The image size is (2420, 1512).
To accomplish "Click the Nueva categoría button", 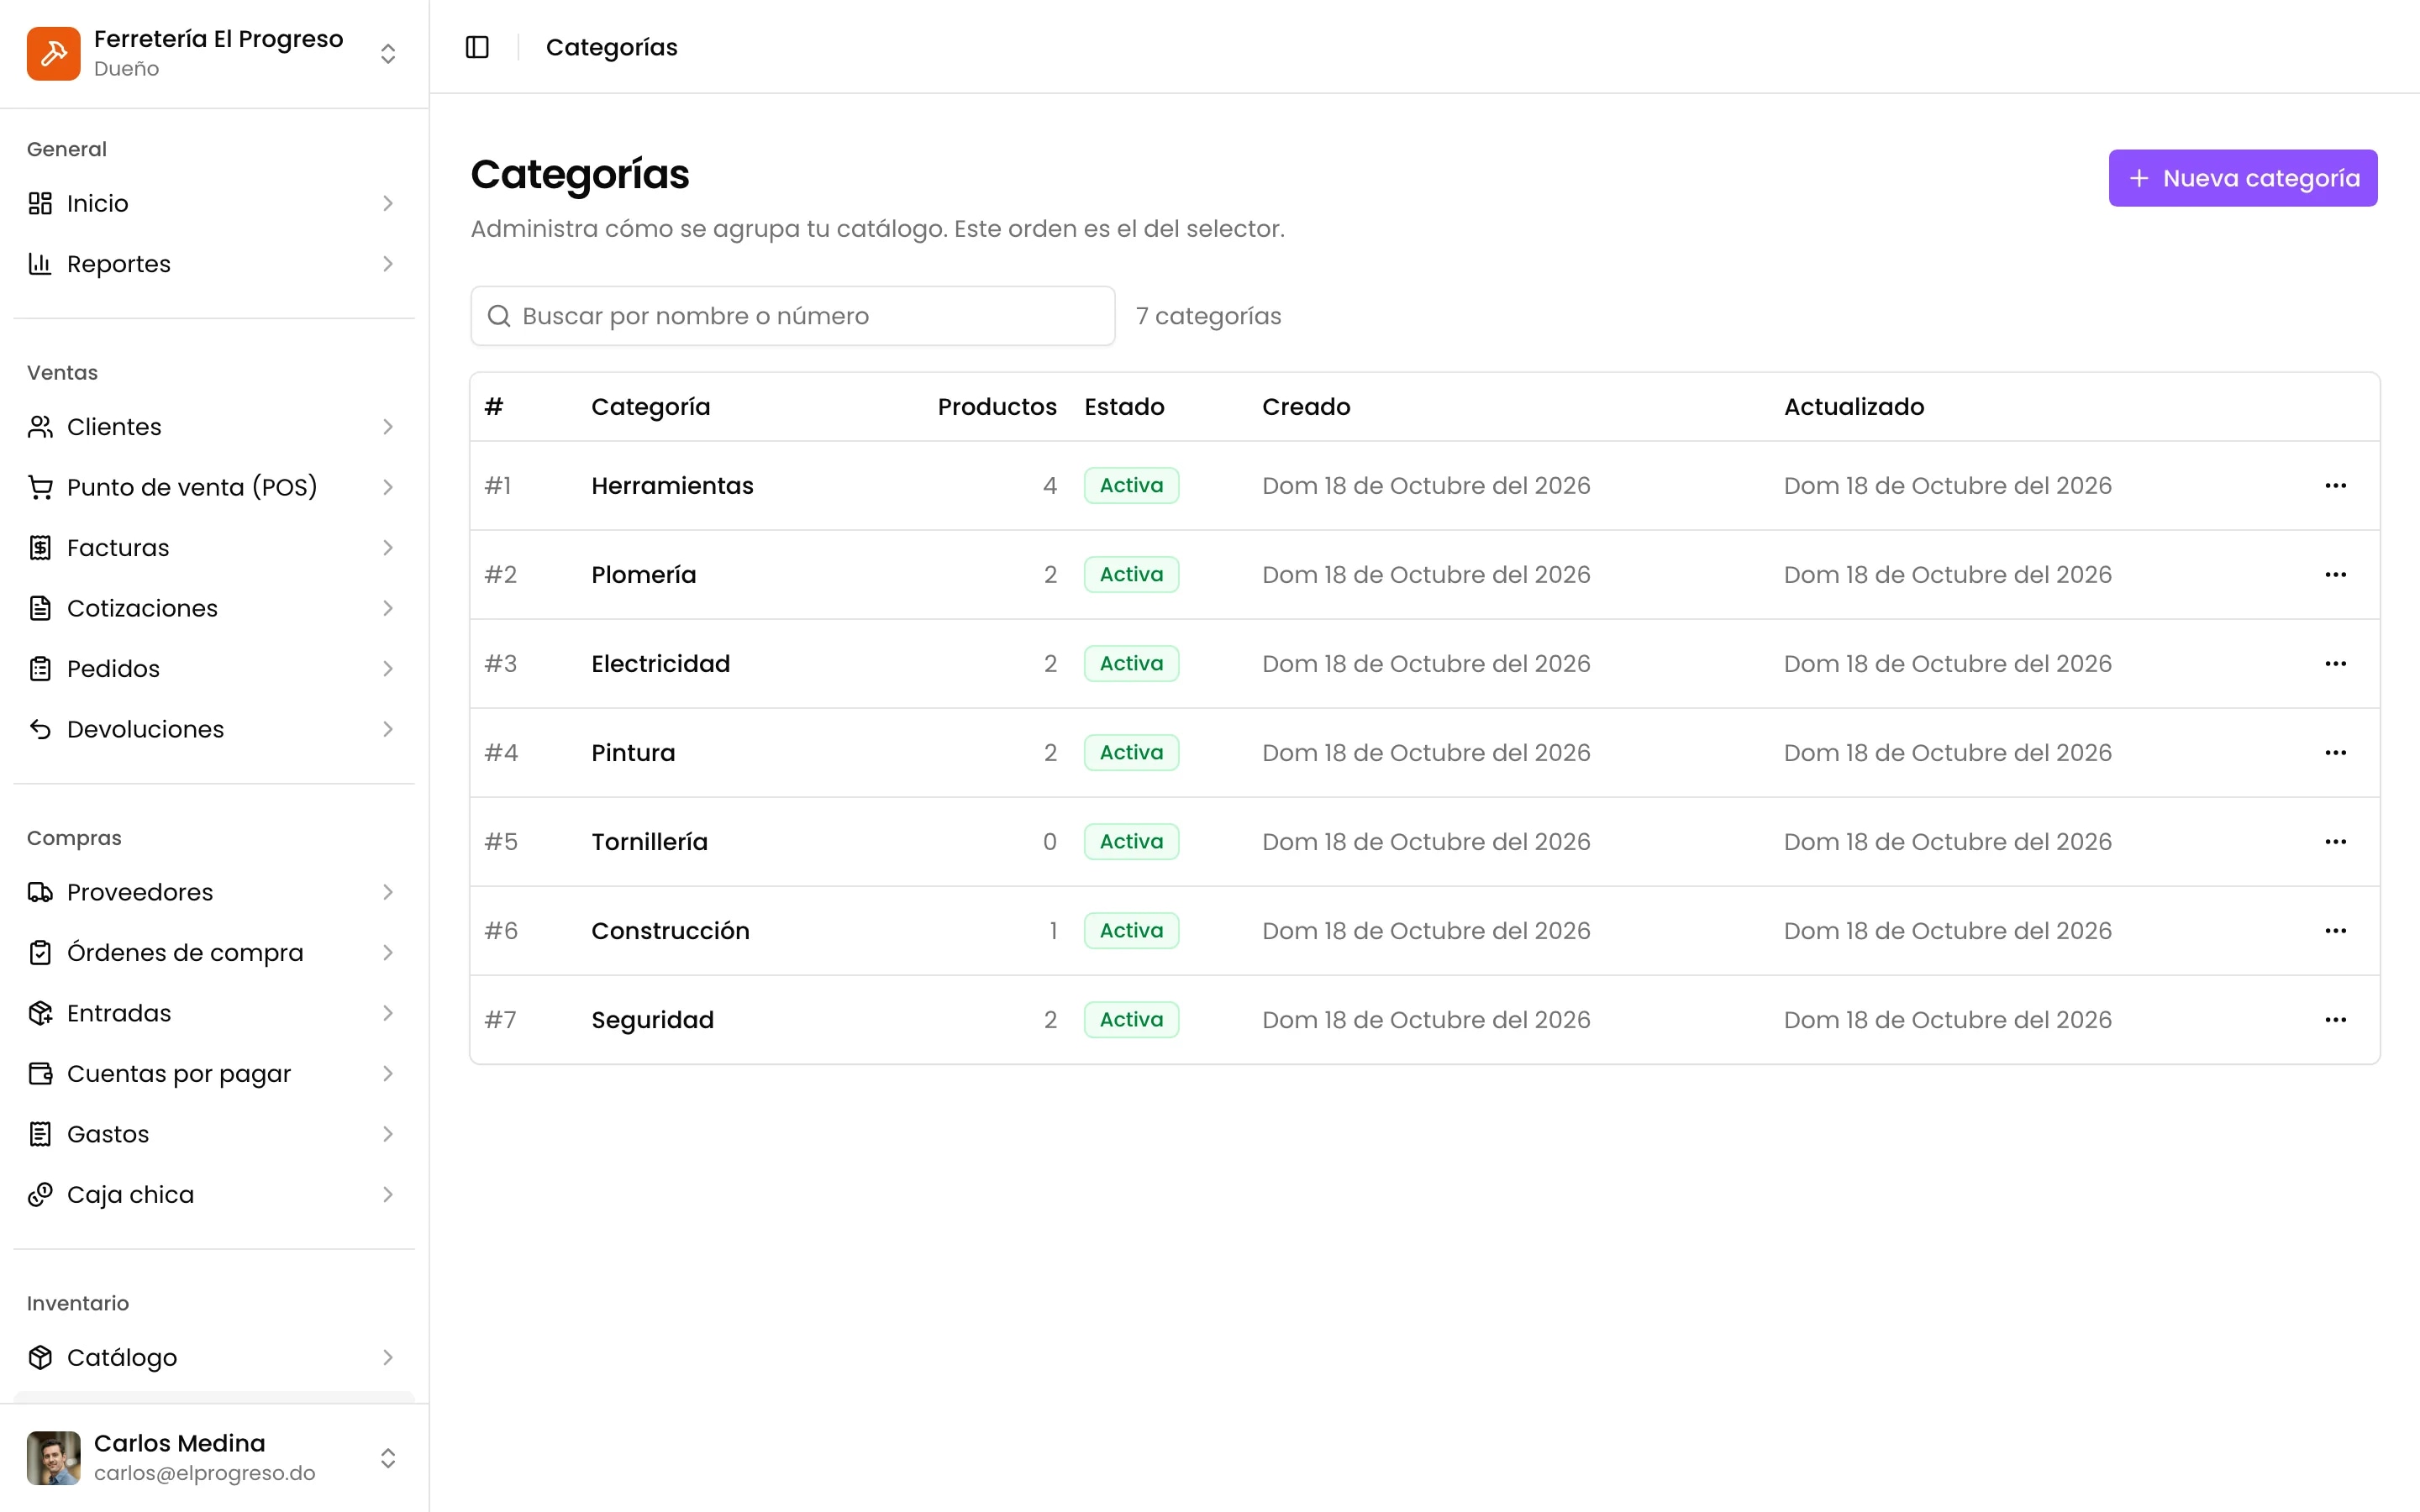I will click(2243, 178).
